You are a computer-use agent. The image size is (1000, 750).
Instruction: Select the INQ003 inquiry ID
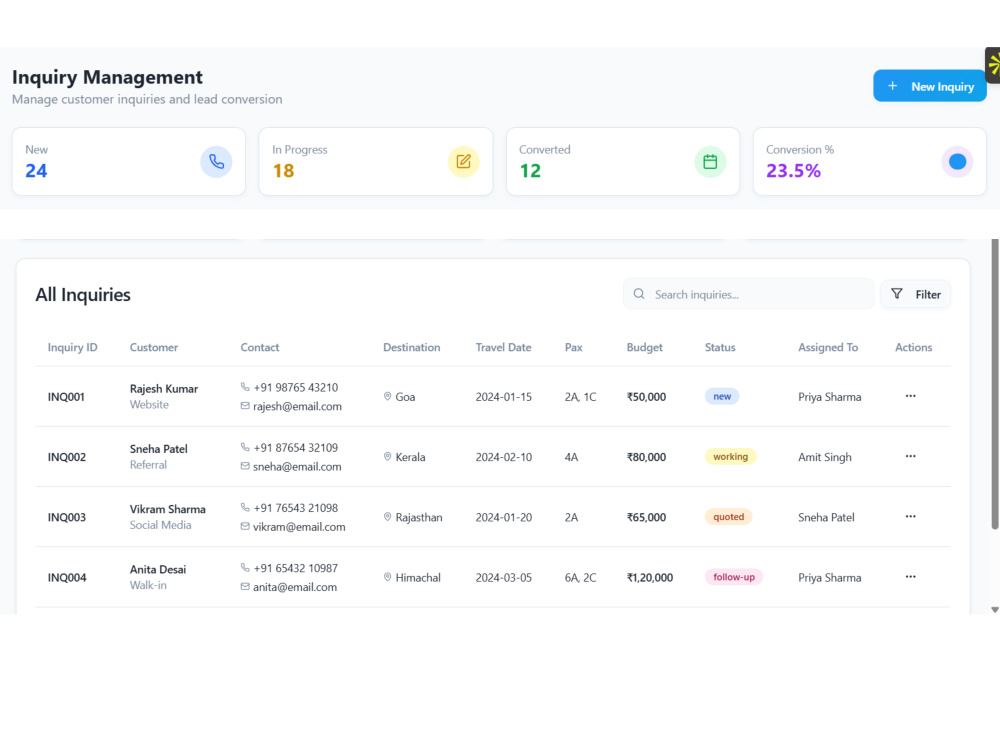67,517
